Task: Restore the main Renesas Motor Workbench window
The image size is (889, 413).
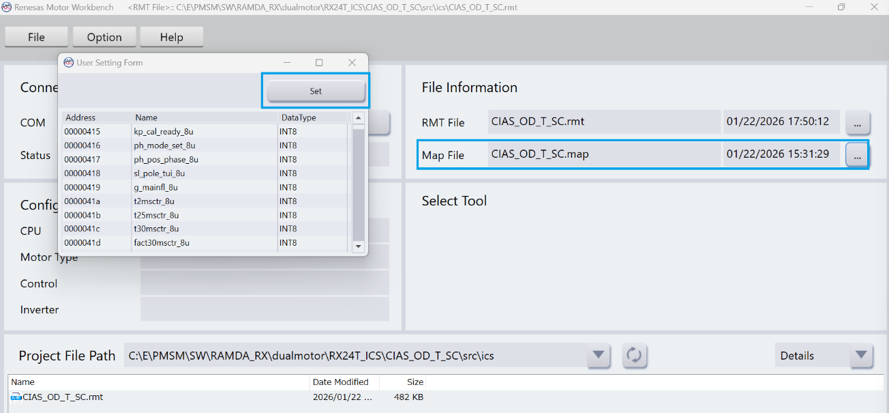Action: click(x=841, y=7)
